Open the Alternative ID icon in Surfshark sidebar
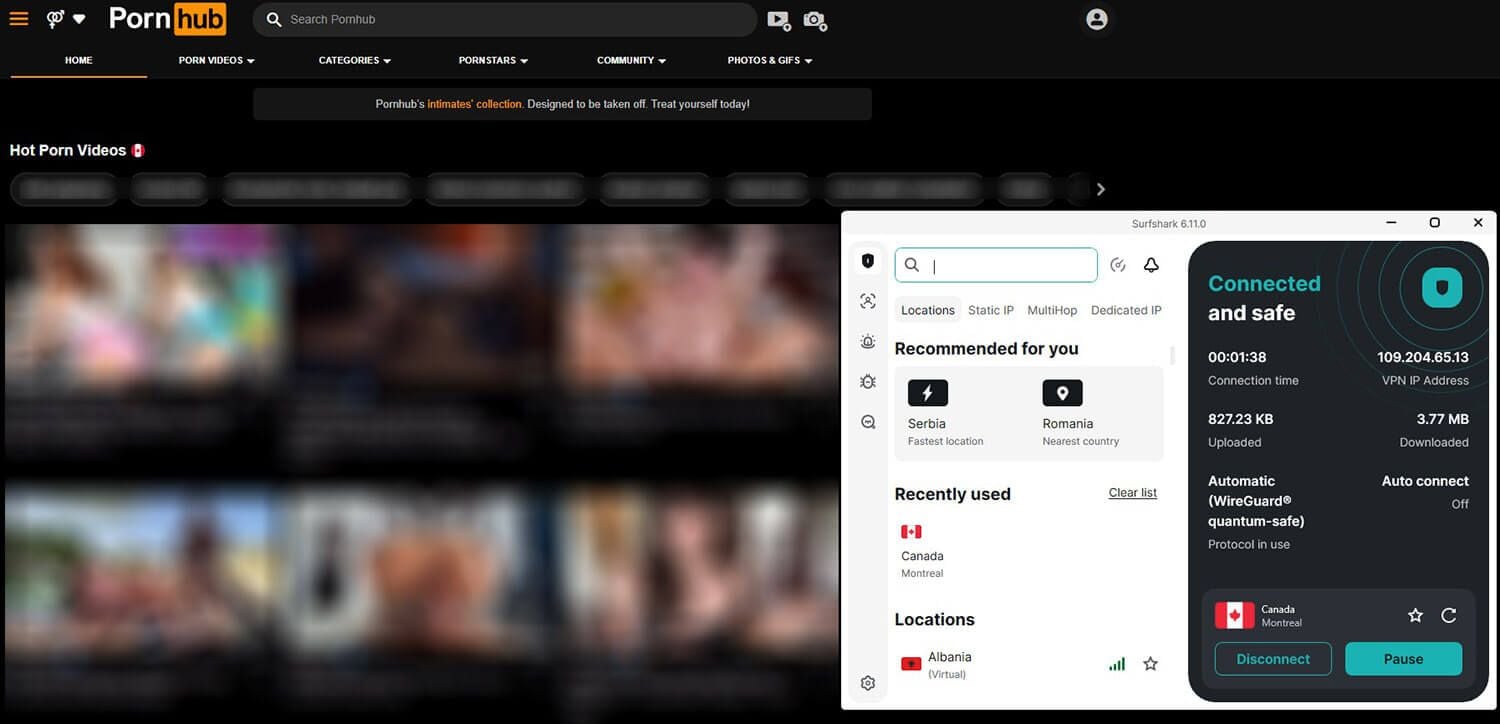The width and height of the screenshot is (1500, 724). point(868,301)
